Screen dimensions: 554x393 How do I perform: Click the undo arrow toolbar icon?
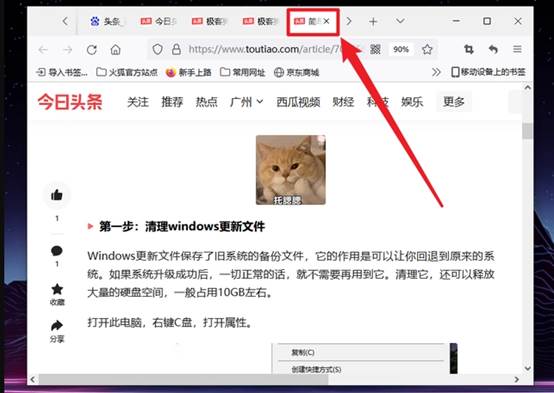point(493,49)
